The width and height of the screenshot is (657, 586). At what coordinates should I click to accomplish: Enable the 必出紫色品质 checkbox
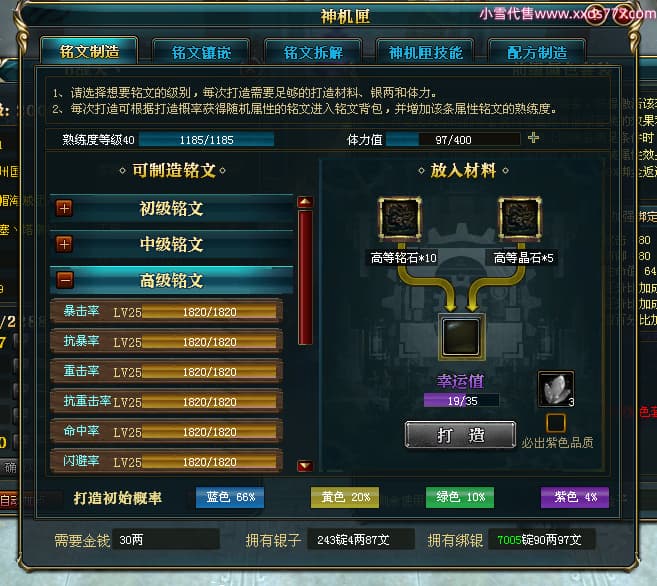(x=556, y=423)
